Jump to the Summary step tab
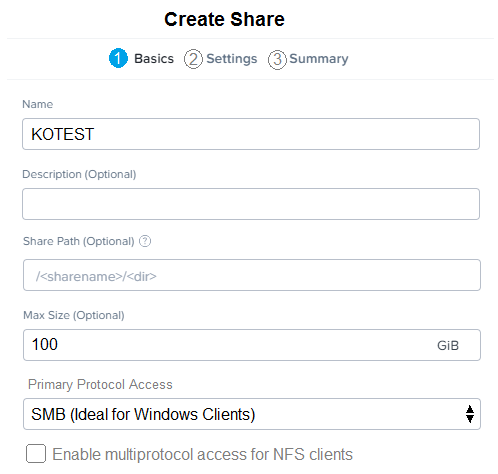Screen dimensions: 498x474 pos(319,59)
